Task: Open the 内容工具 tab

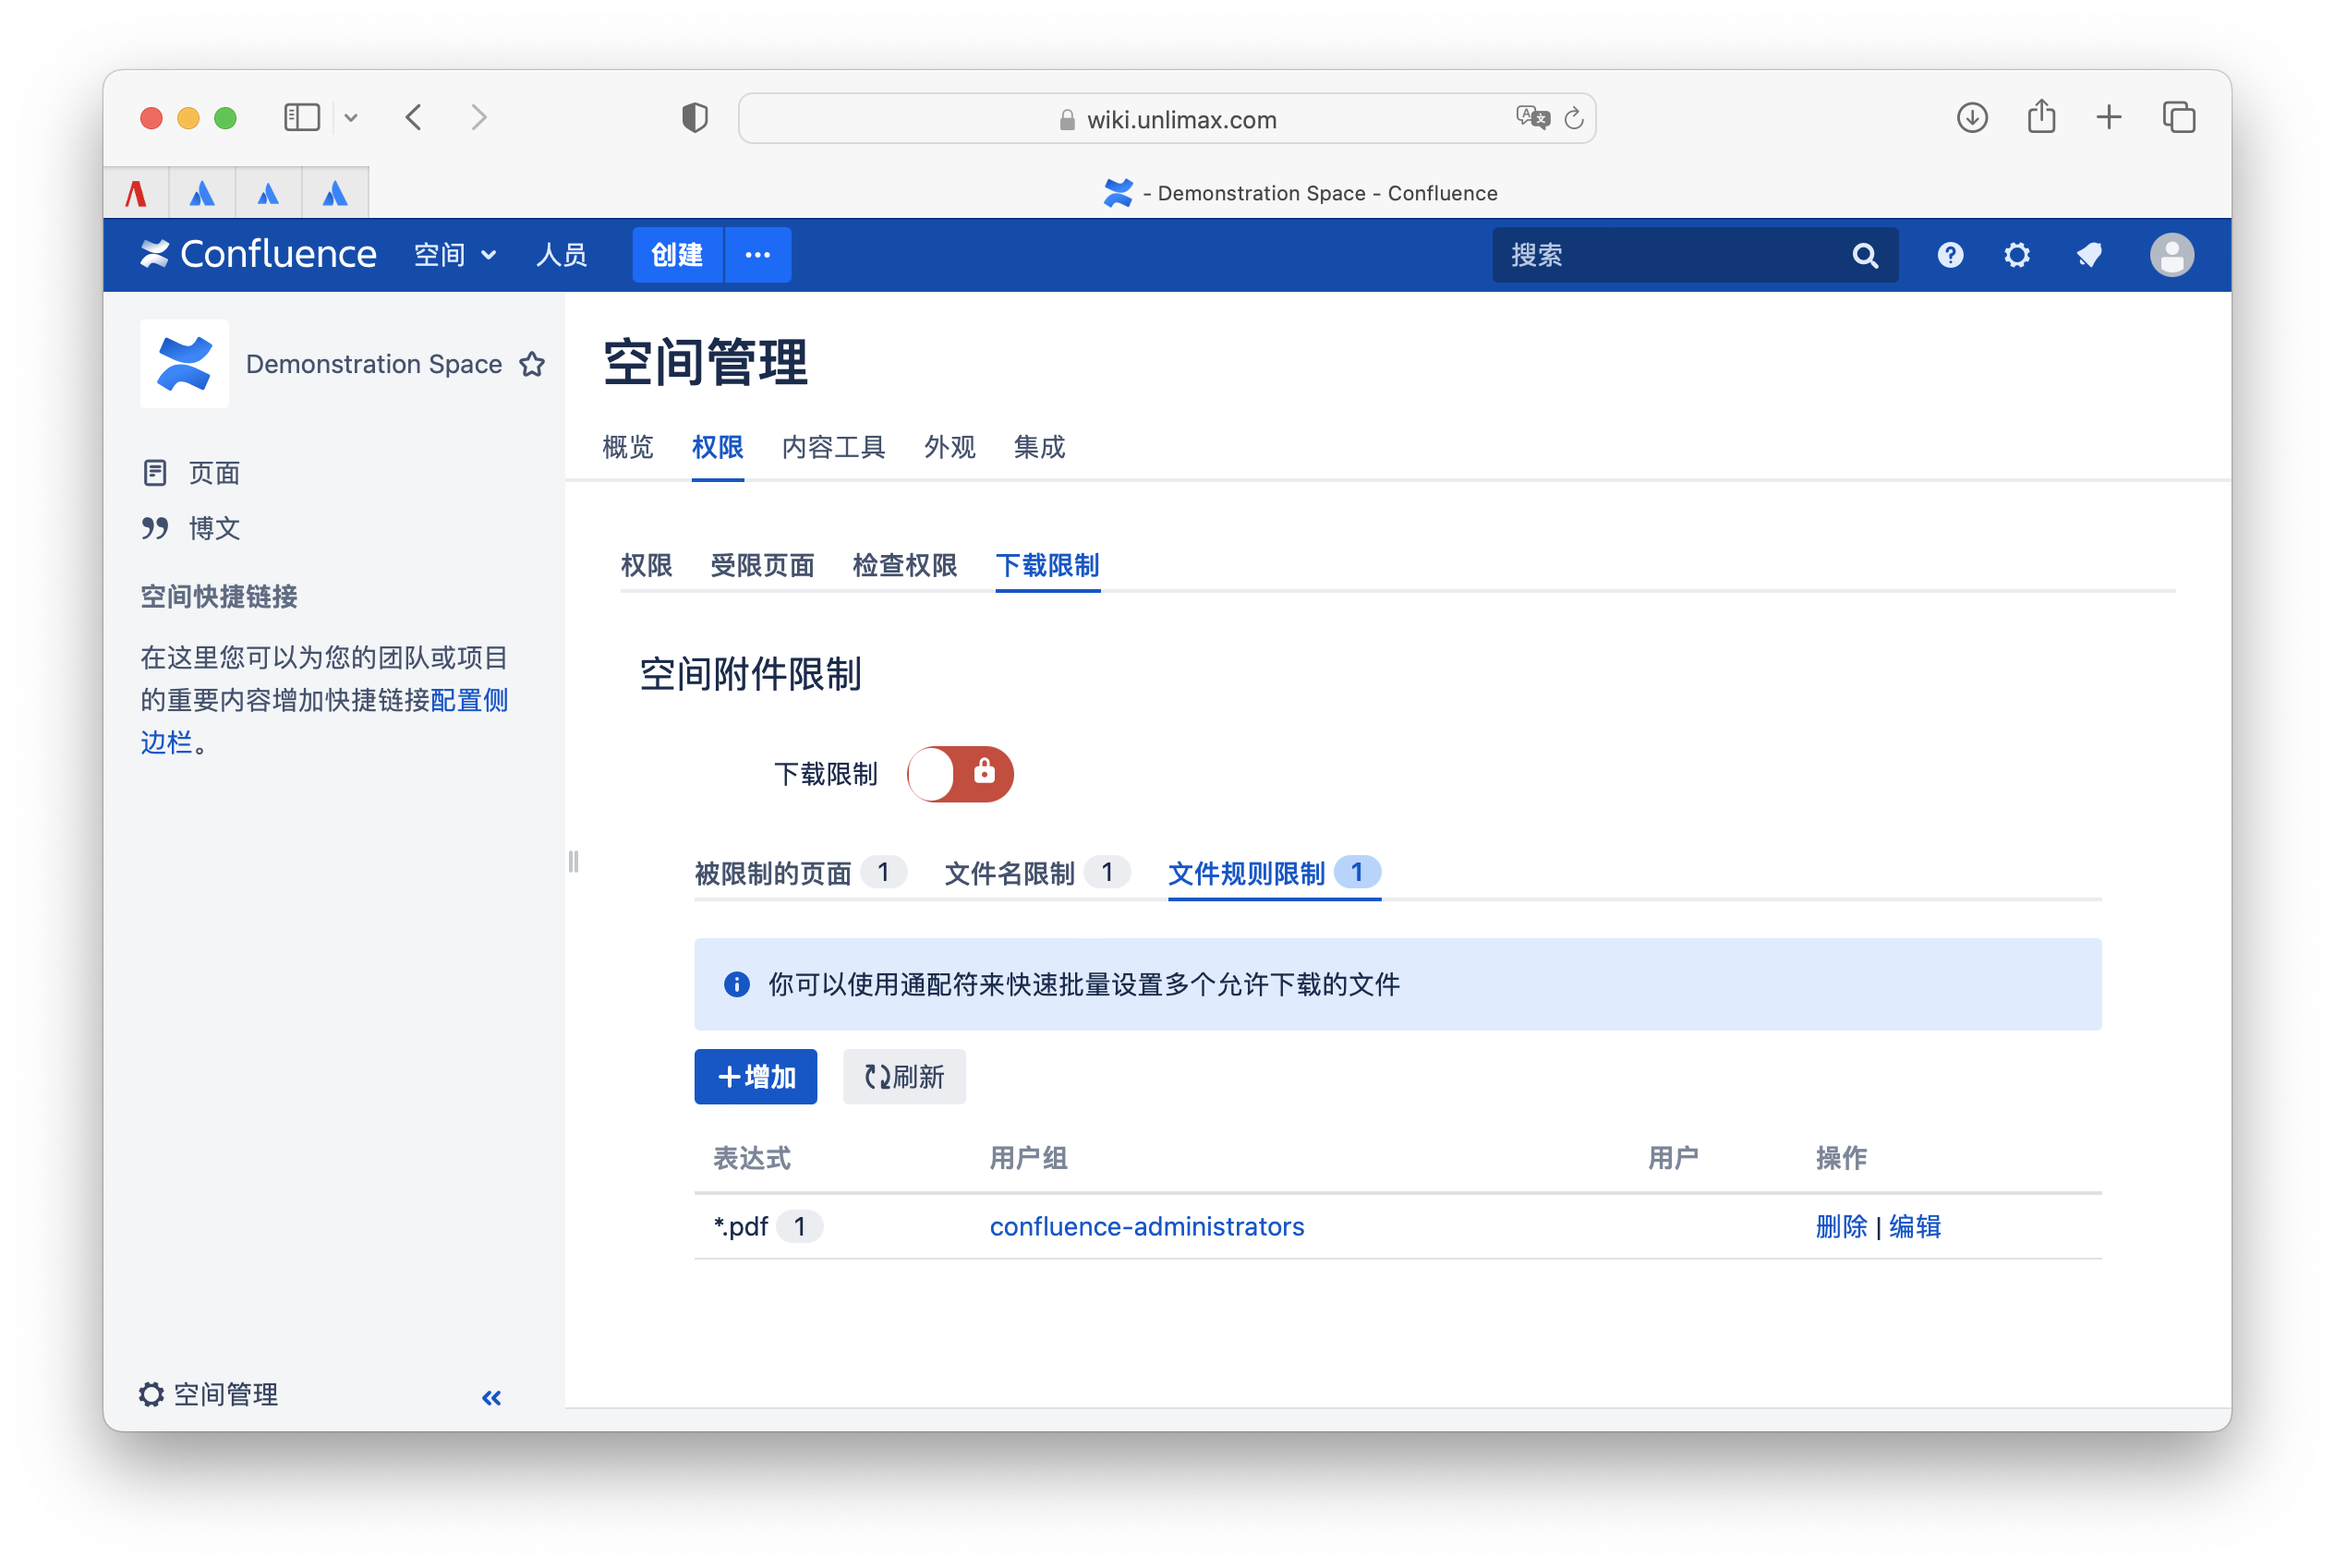Action: 833,447
